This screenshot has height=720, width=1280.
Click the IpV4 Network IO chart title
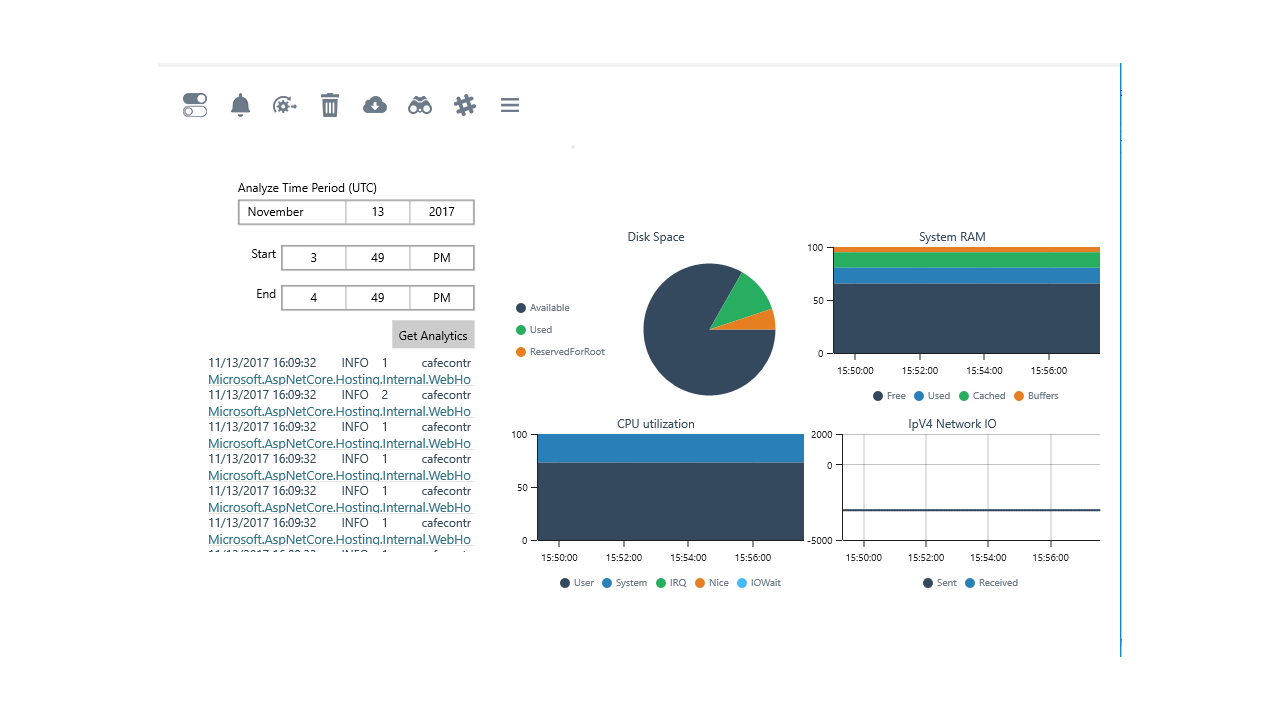point(952,424)
